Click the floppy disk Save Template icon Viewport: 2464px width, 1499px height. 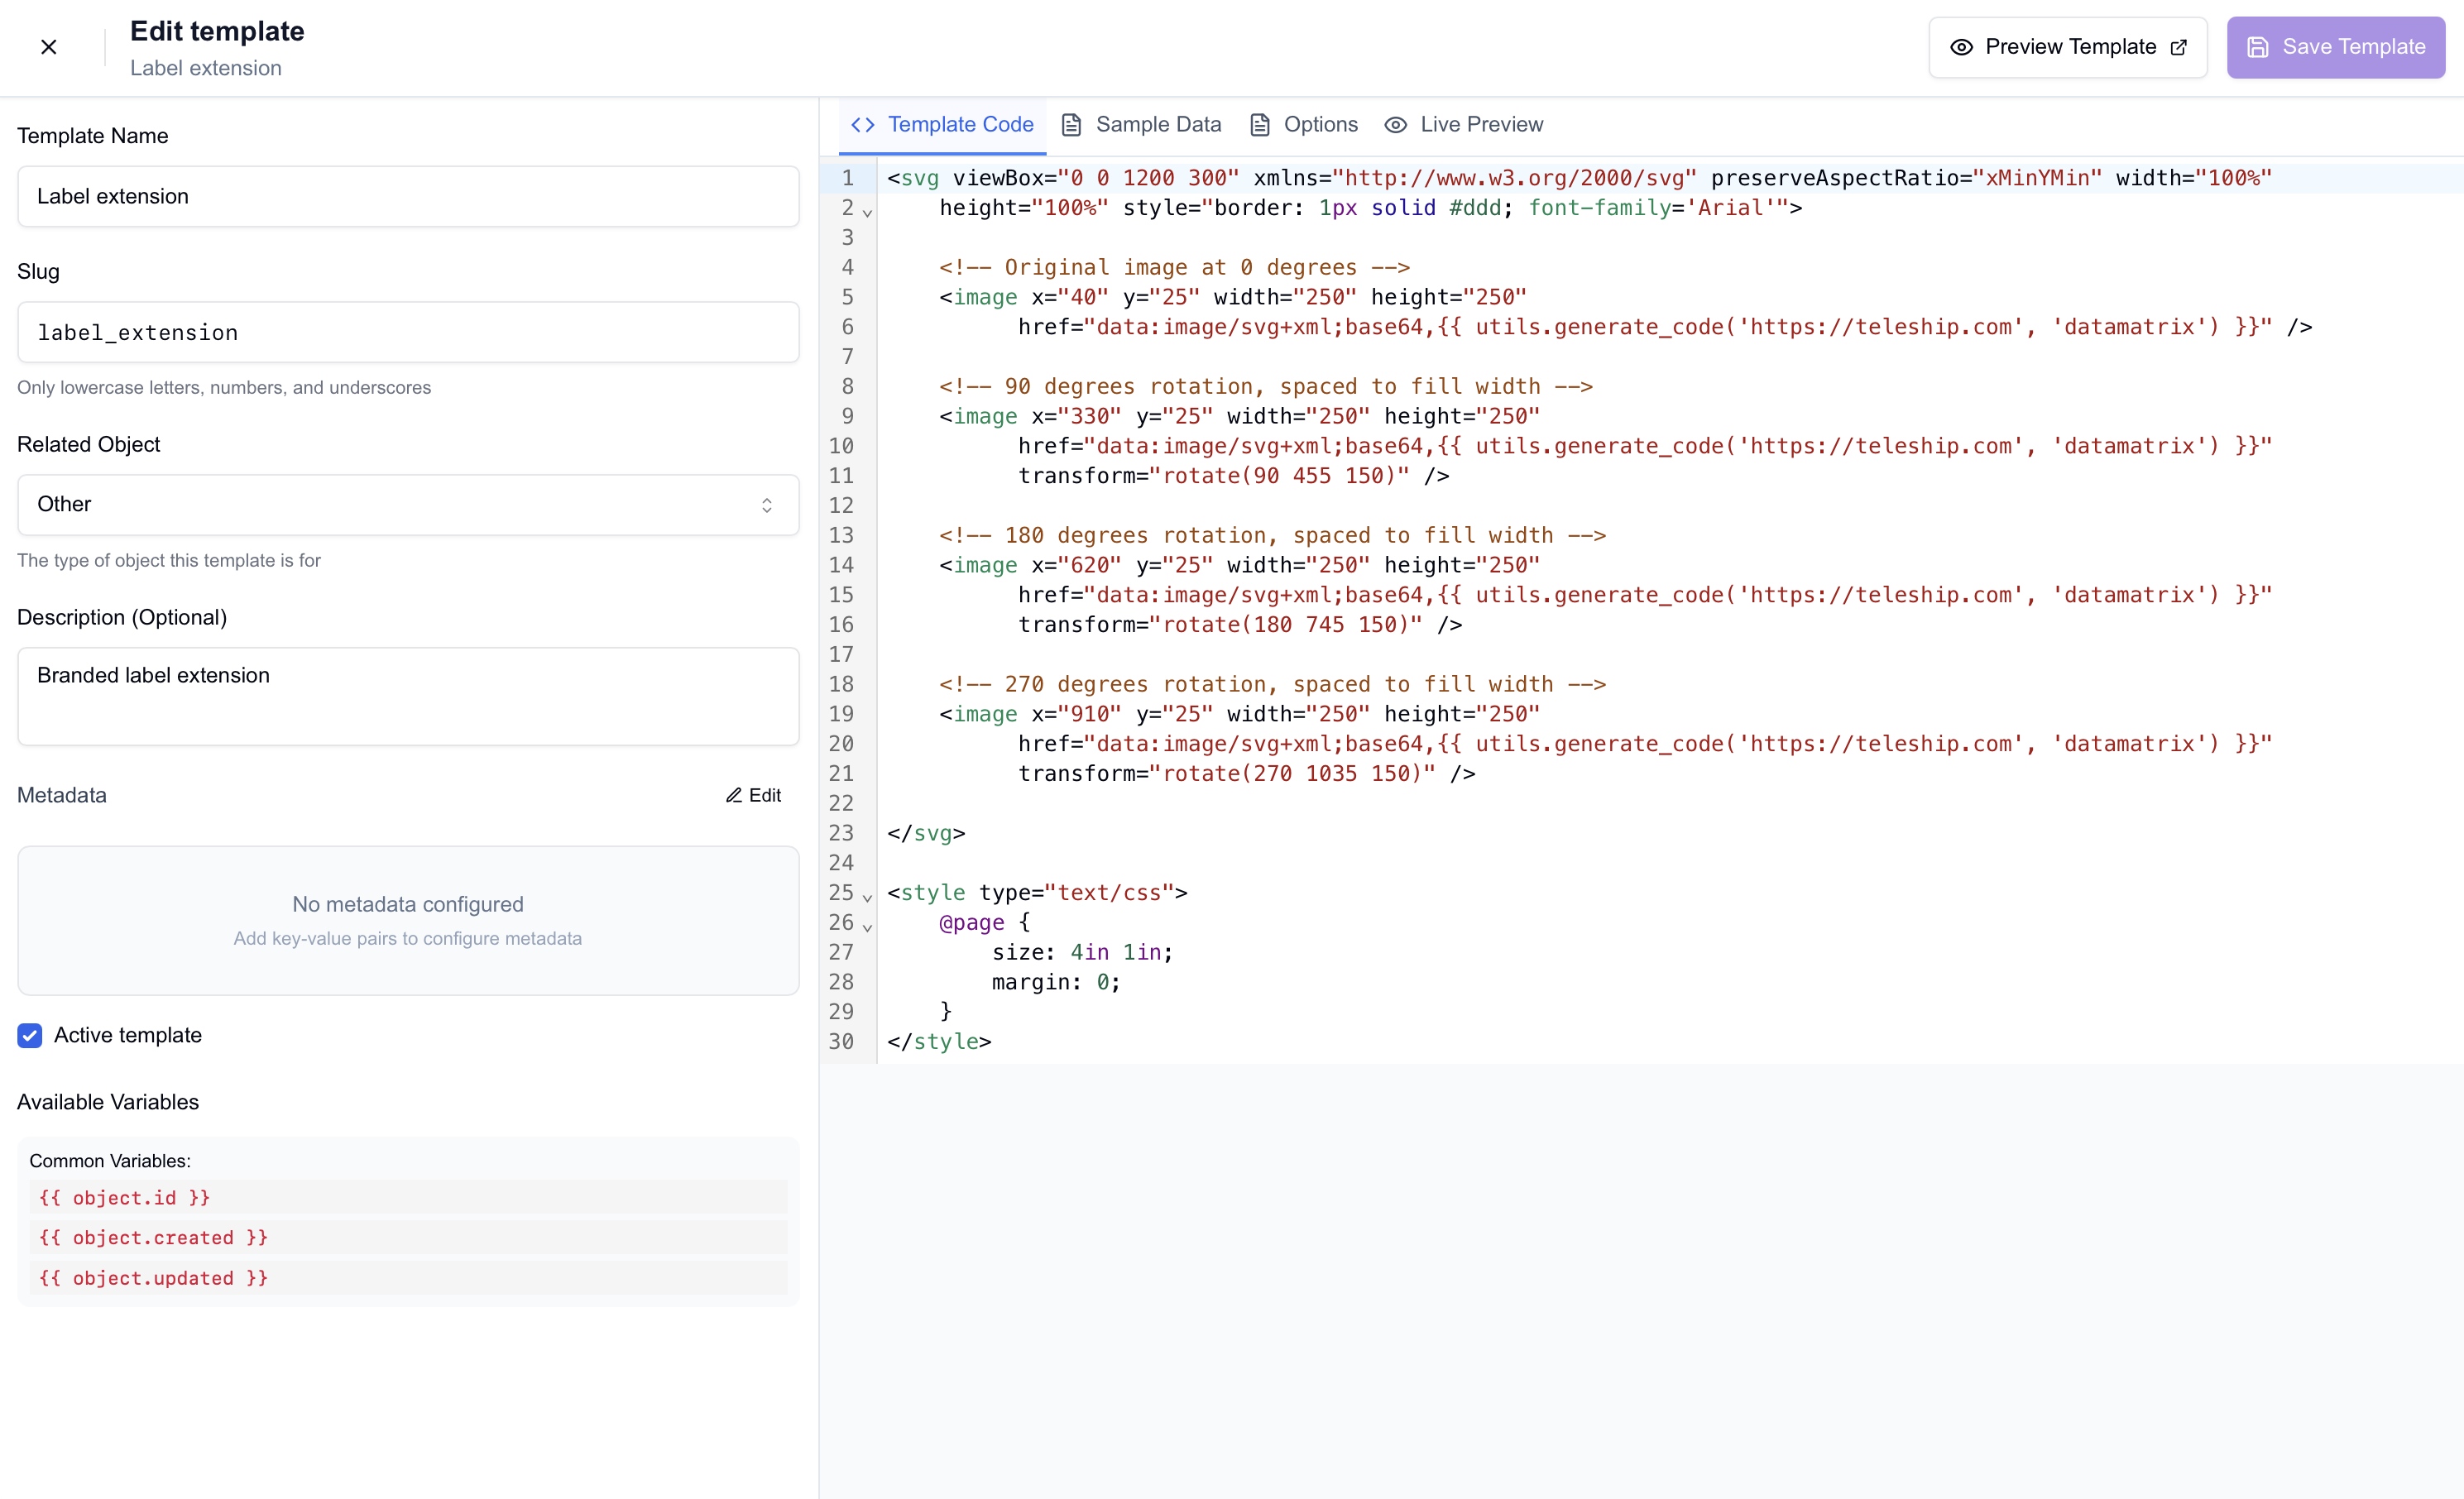click(x=2257, y=47)
